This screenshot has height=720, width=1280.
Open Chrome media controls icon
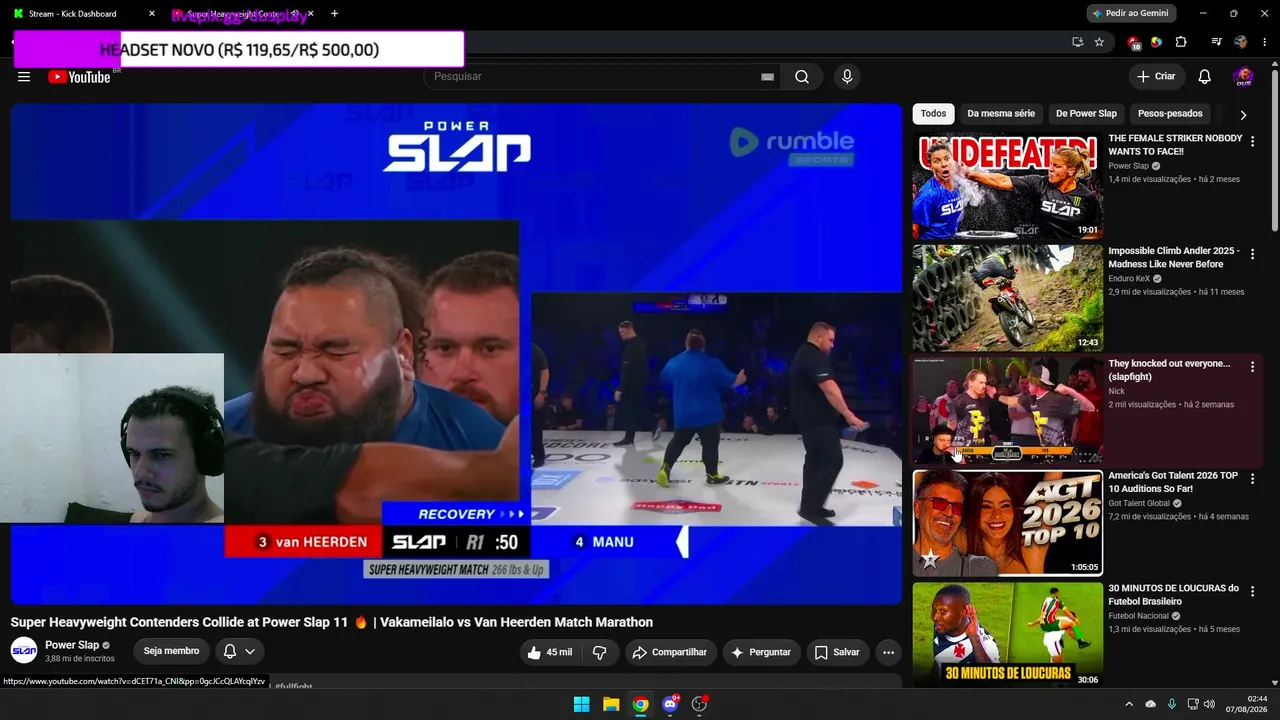click(1216, 42)
